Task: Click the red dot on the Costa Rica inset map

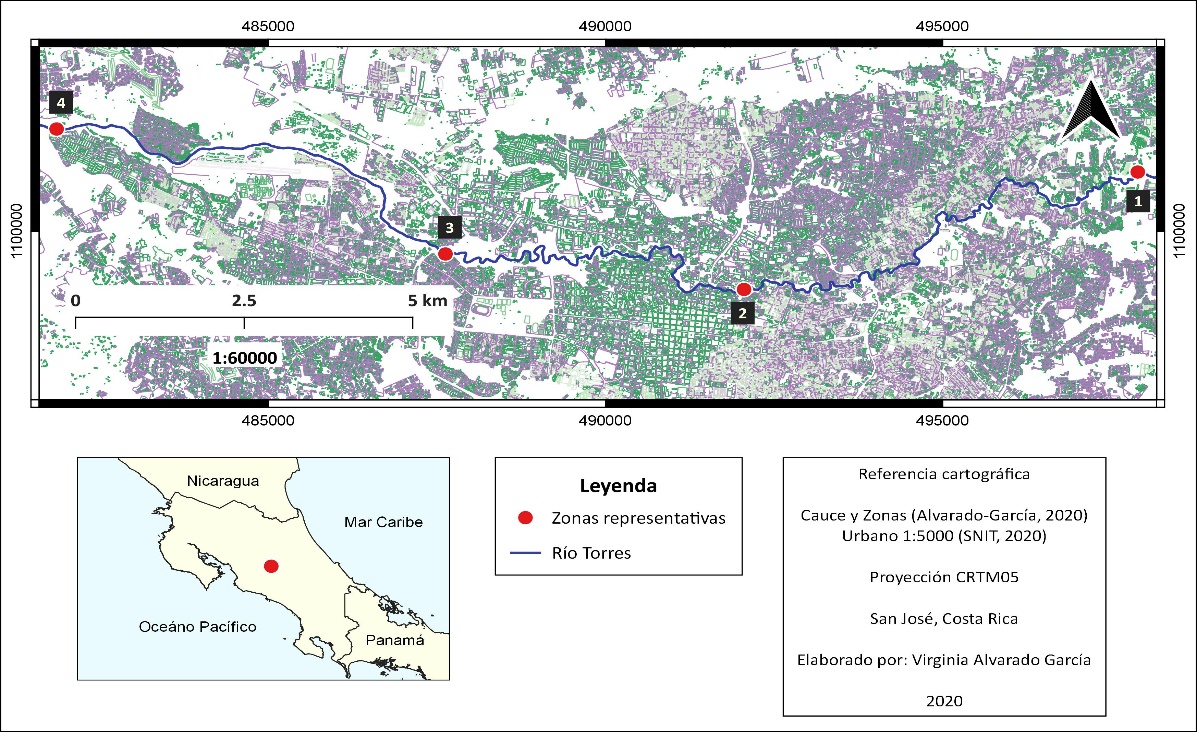Action: coord(270,566)
